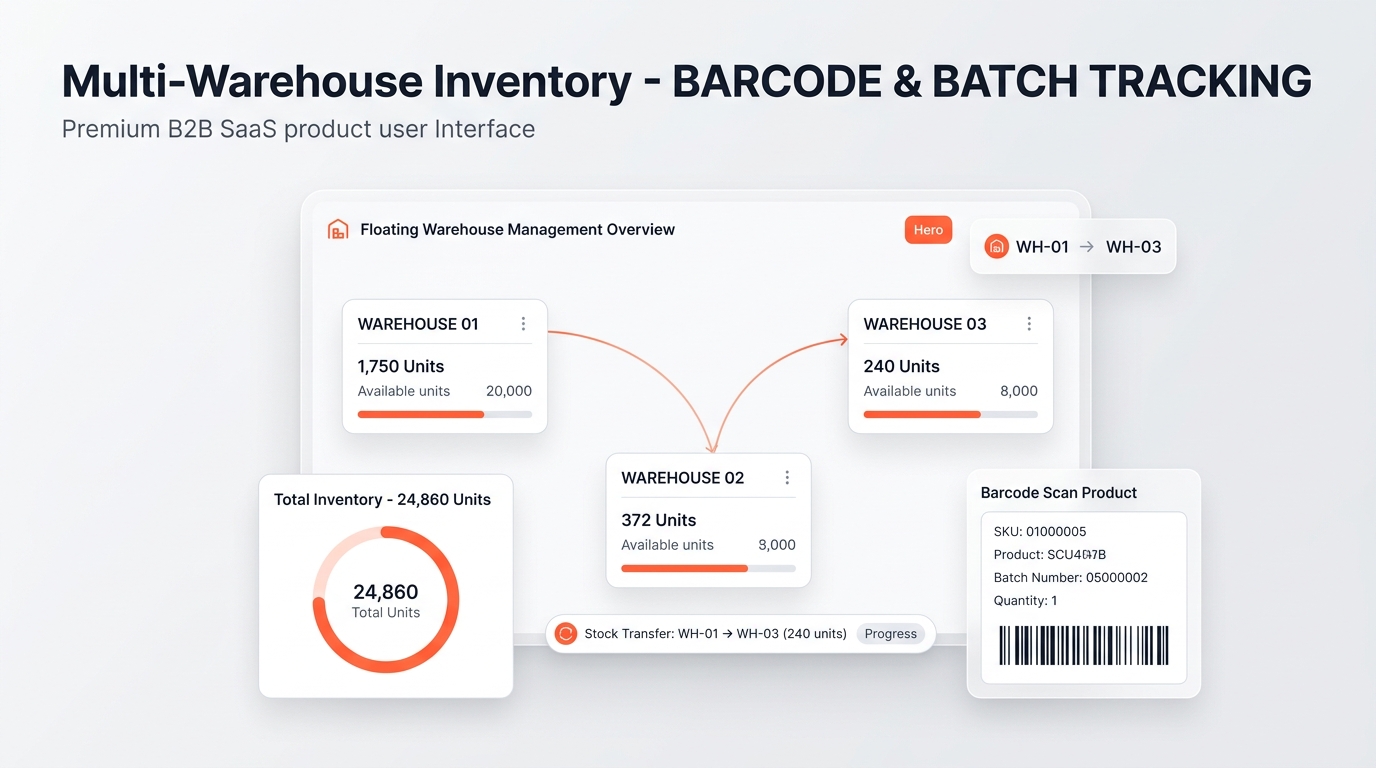Click the 240 Units value
Viewport: 1376px width, 768px height.
902,366
